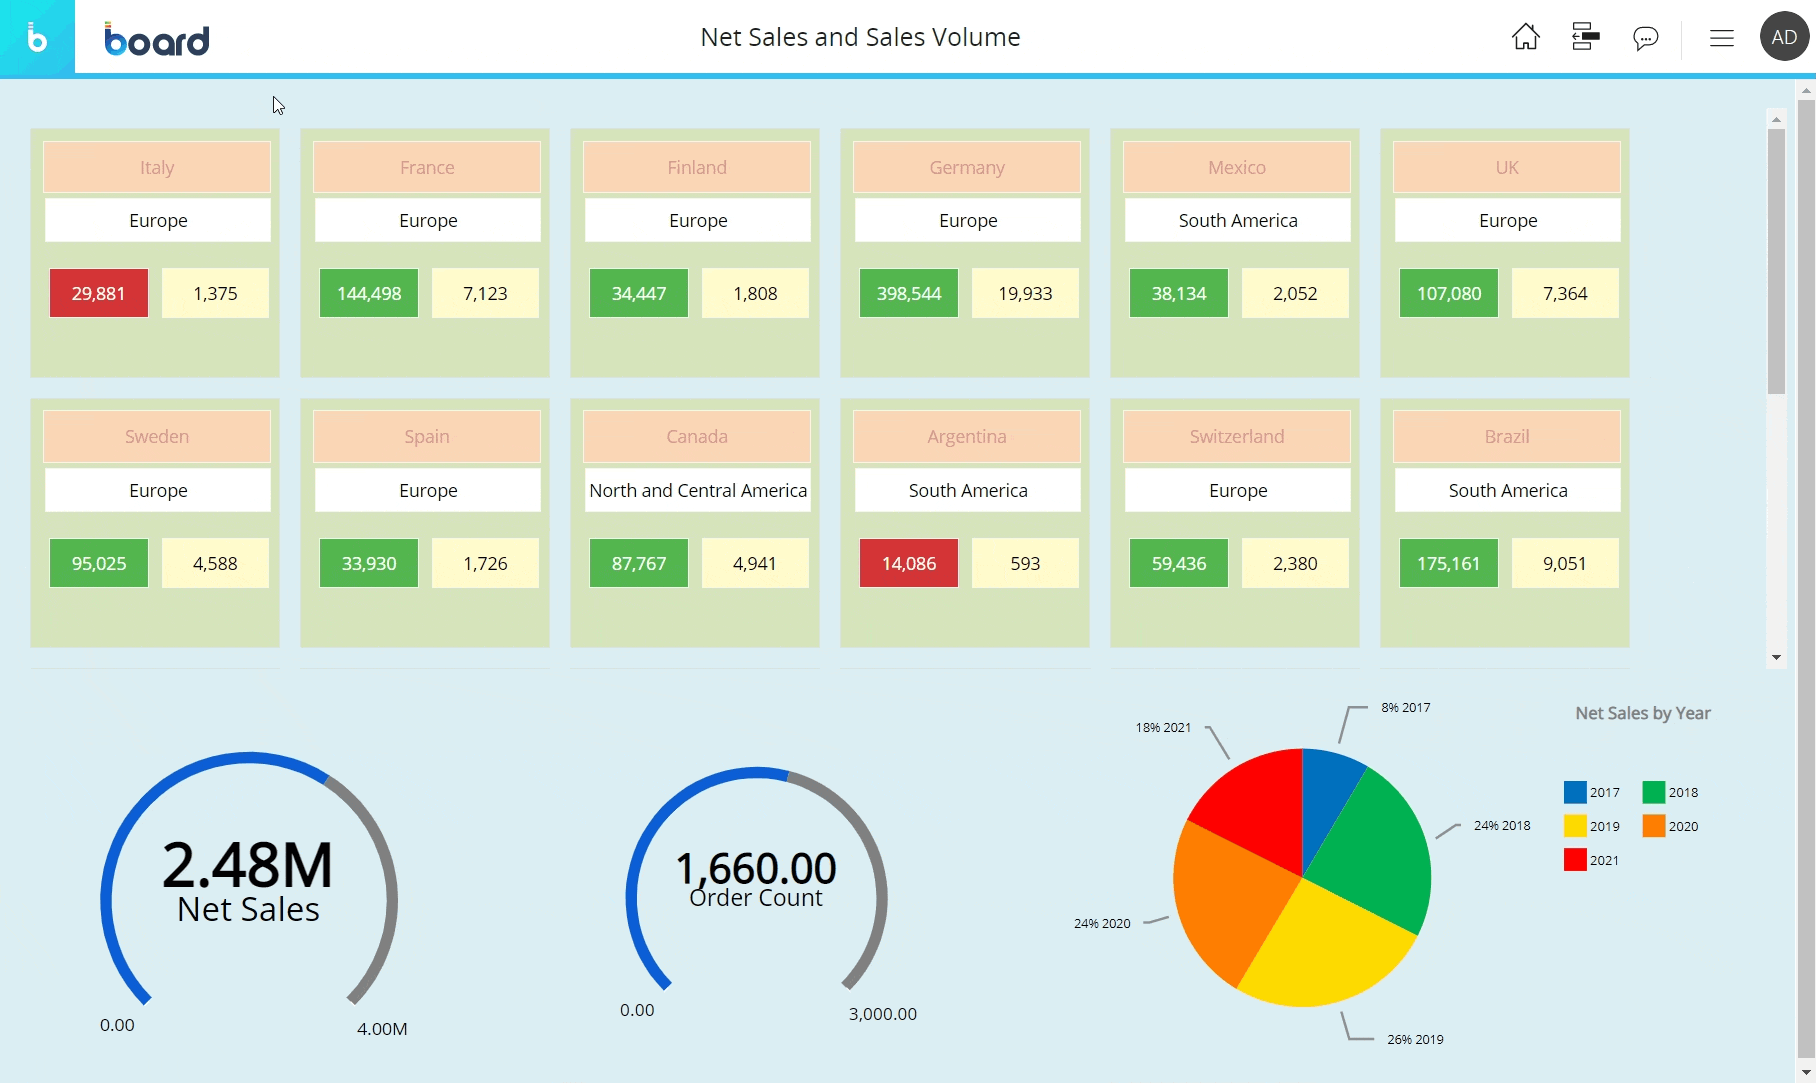Viewport: 1816px width, 1083px height.
Task: Click the Board wordmark logo
Action: tap(157, 40)
